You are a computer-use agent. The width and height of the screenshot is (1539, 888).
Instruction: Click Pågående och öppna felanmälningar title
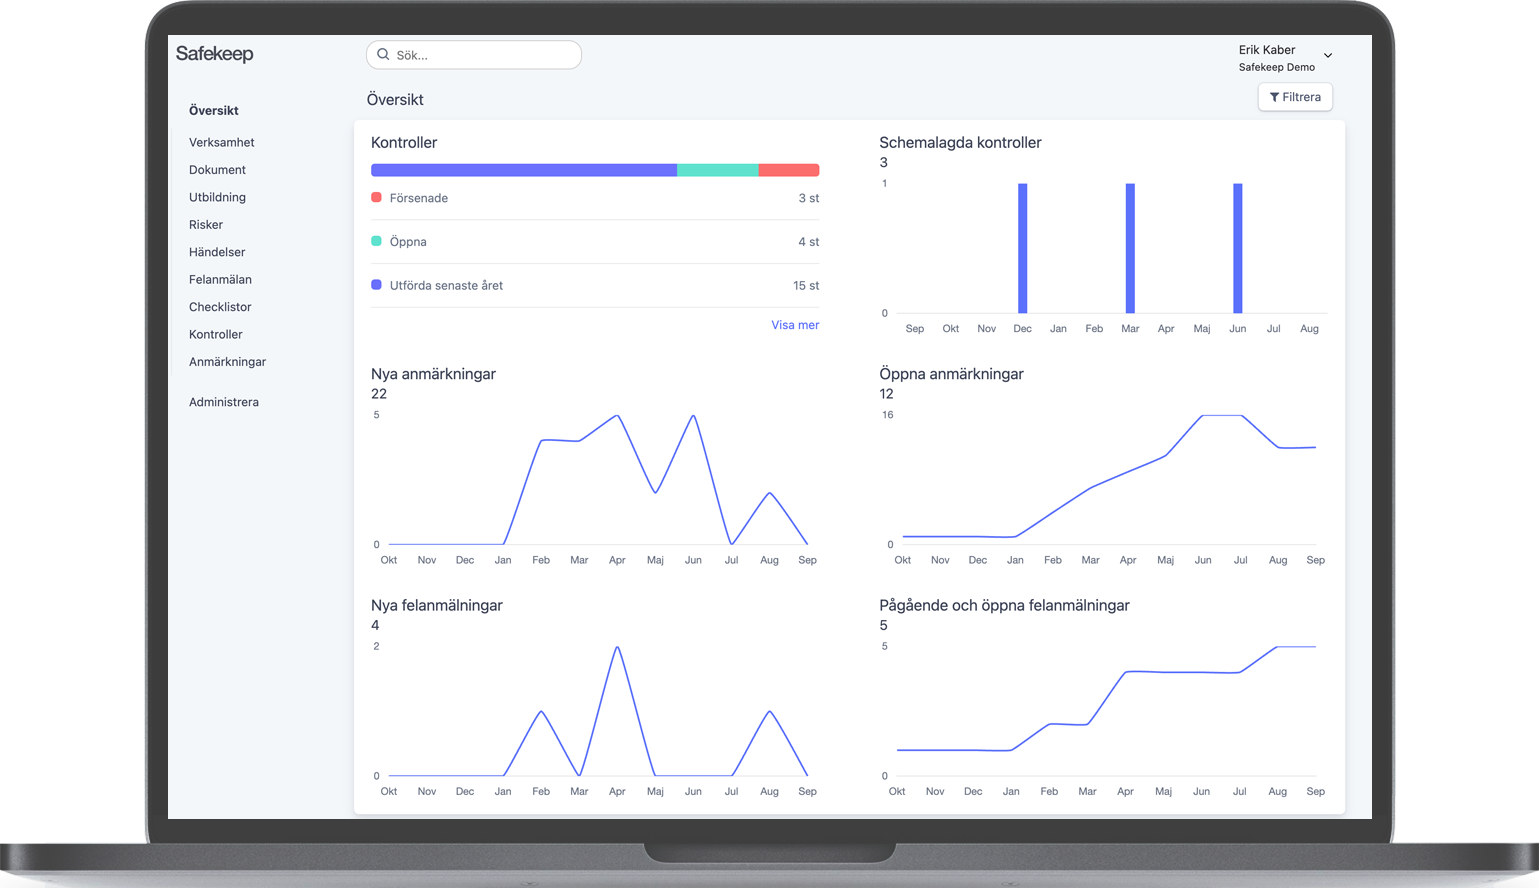pos(1004,605)
